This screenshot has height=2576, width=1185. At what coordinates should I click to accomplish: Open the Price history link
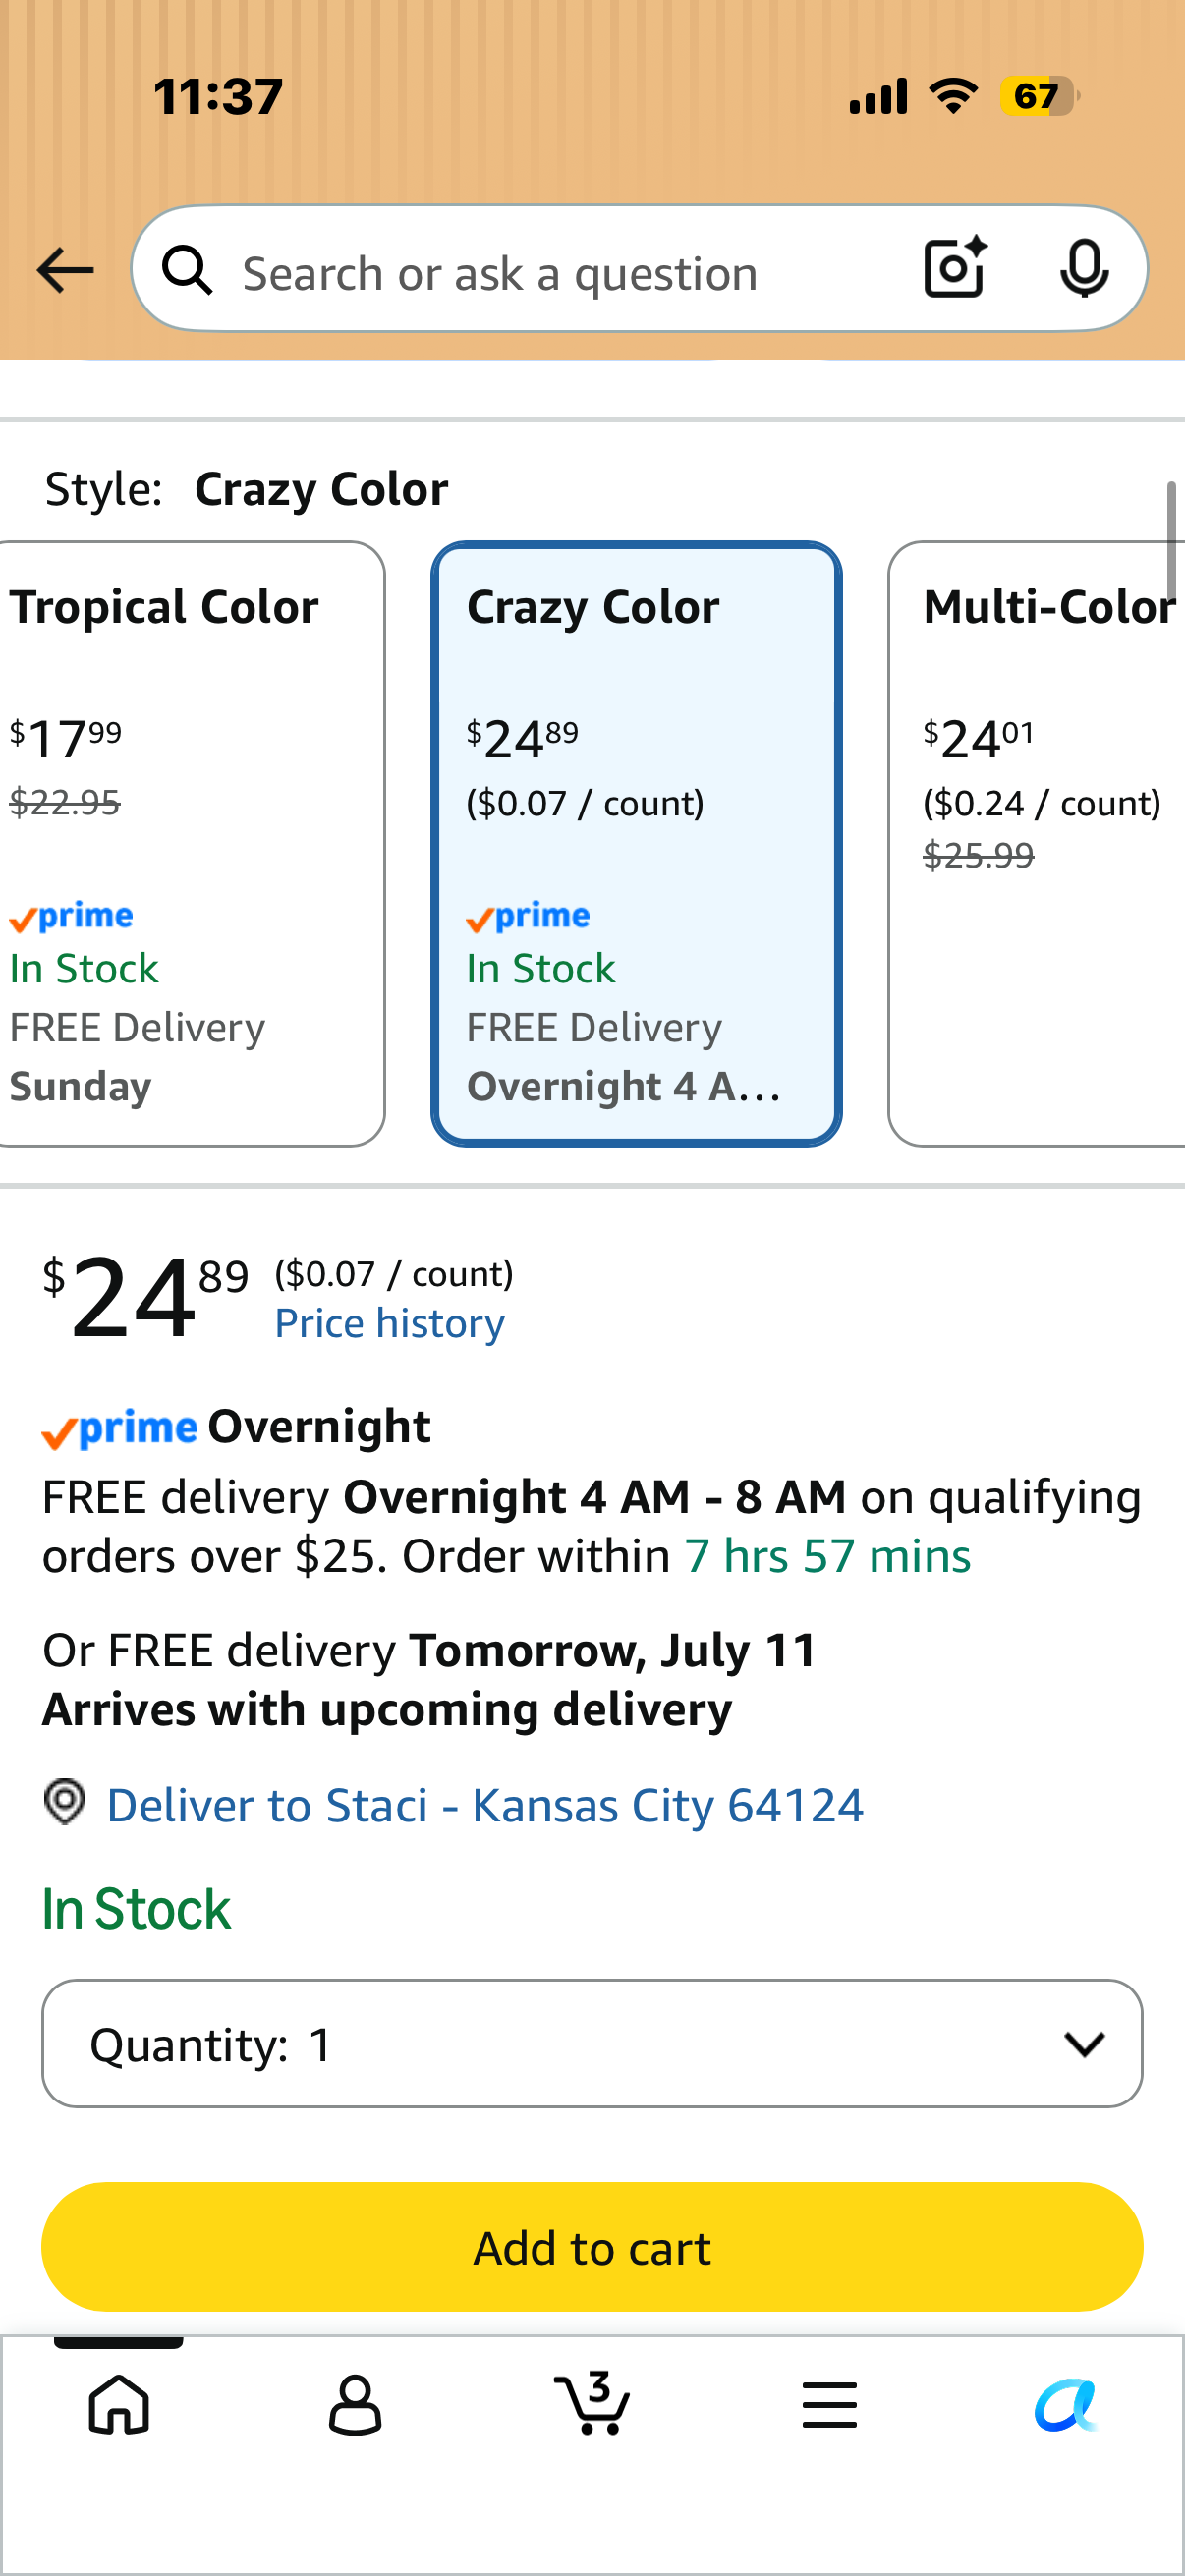point(390,1323)
